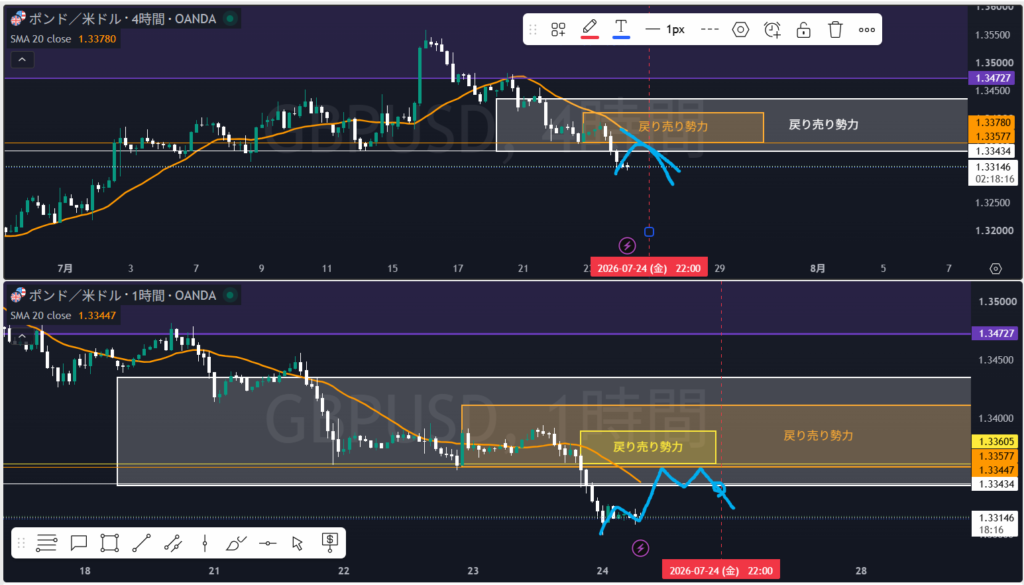Select the Rectangle drawing tool
Image resolution: width=1024 pixels, height=585 pixels.
tap(110, 543)
